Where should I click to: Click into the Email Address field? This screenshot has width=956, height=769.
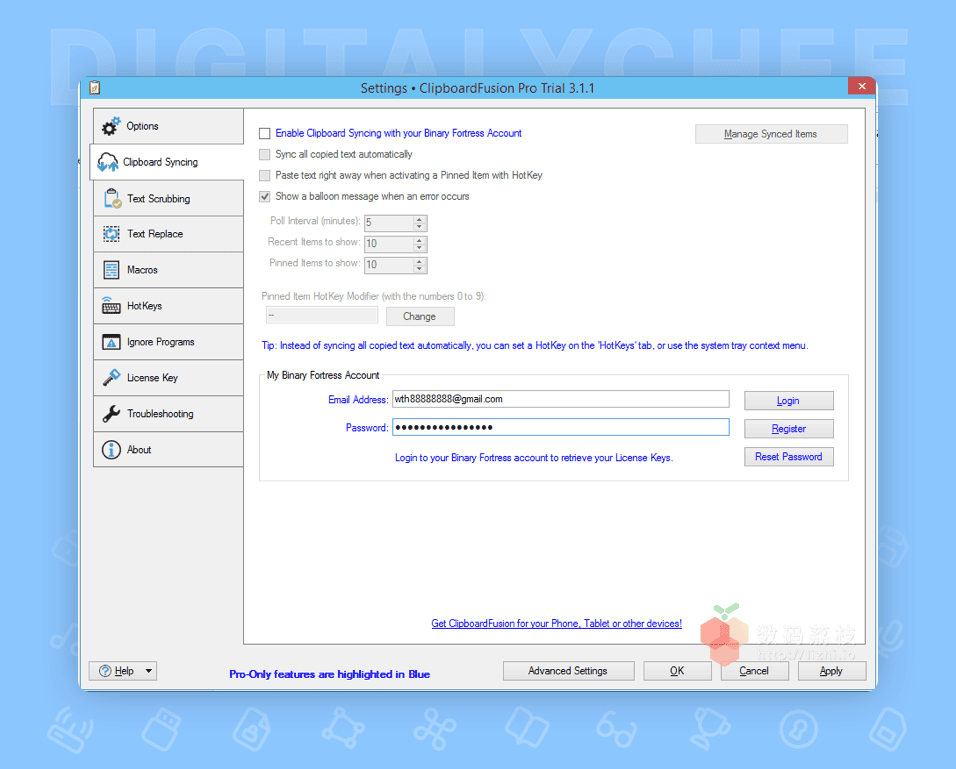tap(560, 399)
